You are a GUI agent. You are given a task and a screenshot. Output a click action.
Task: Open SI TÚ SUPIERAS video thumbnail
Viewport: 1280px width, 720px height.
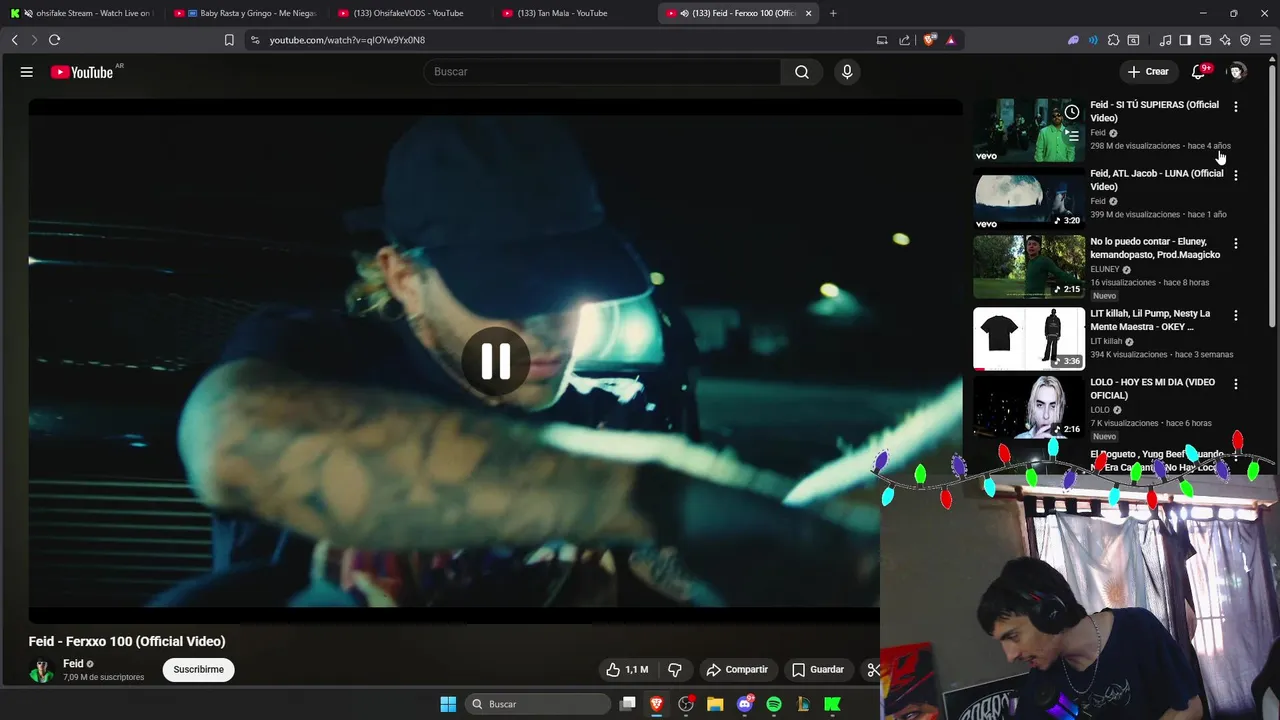click(1029, 130)
